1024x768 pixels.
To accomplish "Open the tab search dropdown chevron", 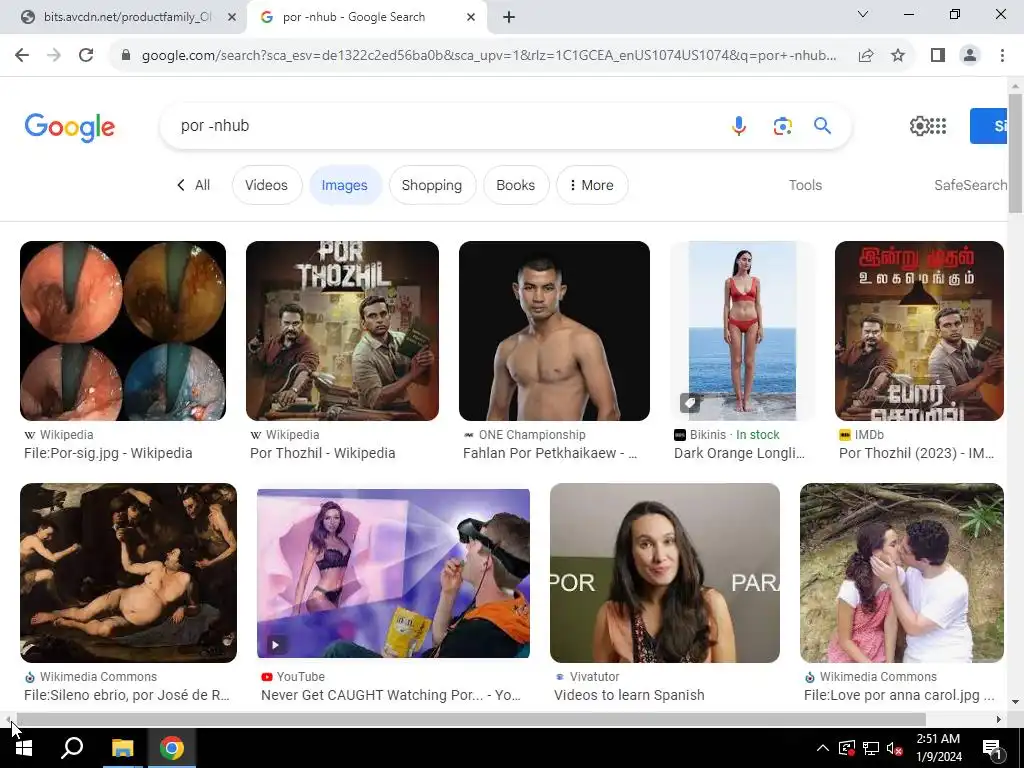I will pyautogui.click(x=862, y=14).
